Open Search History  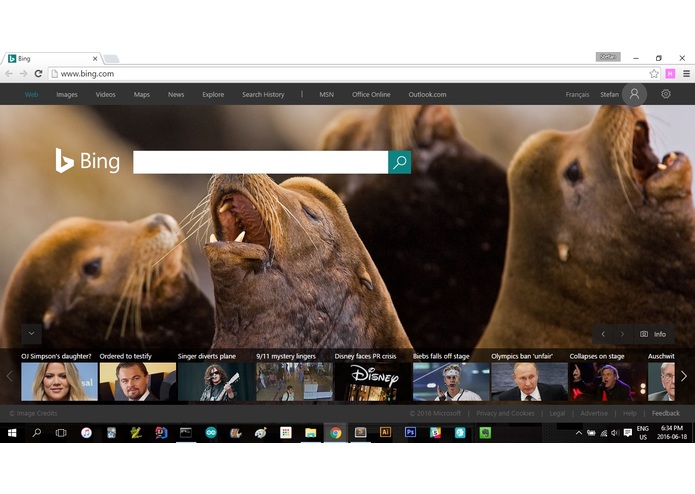(263, 94)
